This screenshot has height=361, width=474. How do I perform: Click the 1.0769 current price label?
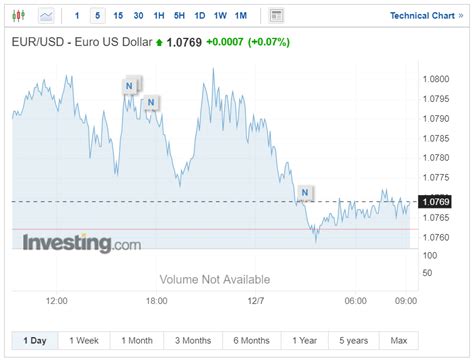coord(435,202)
